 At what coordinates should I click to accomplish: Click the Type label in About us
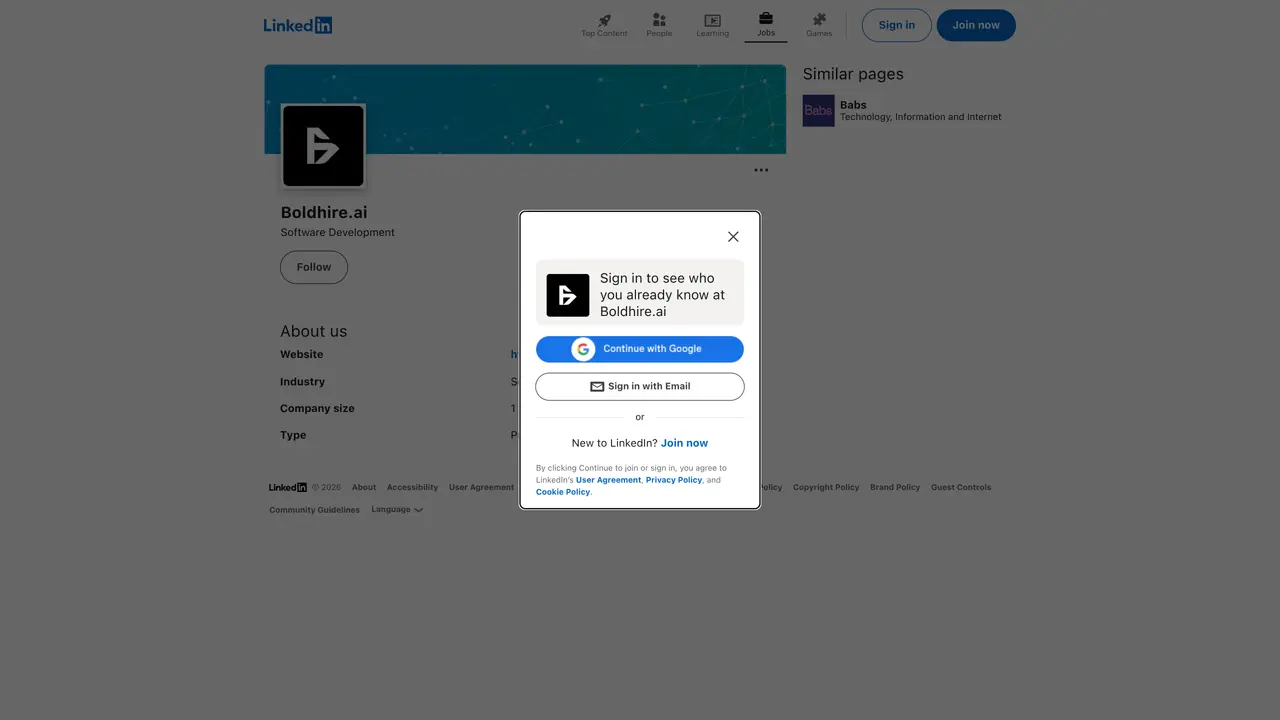(x=293, y=436)
